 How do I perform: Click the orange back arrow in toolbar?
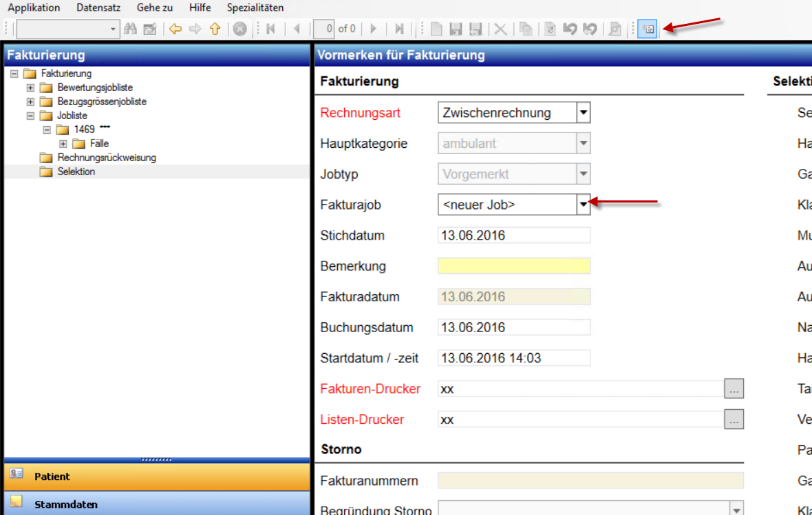(x=176, y=29)
